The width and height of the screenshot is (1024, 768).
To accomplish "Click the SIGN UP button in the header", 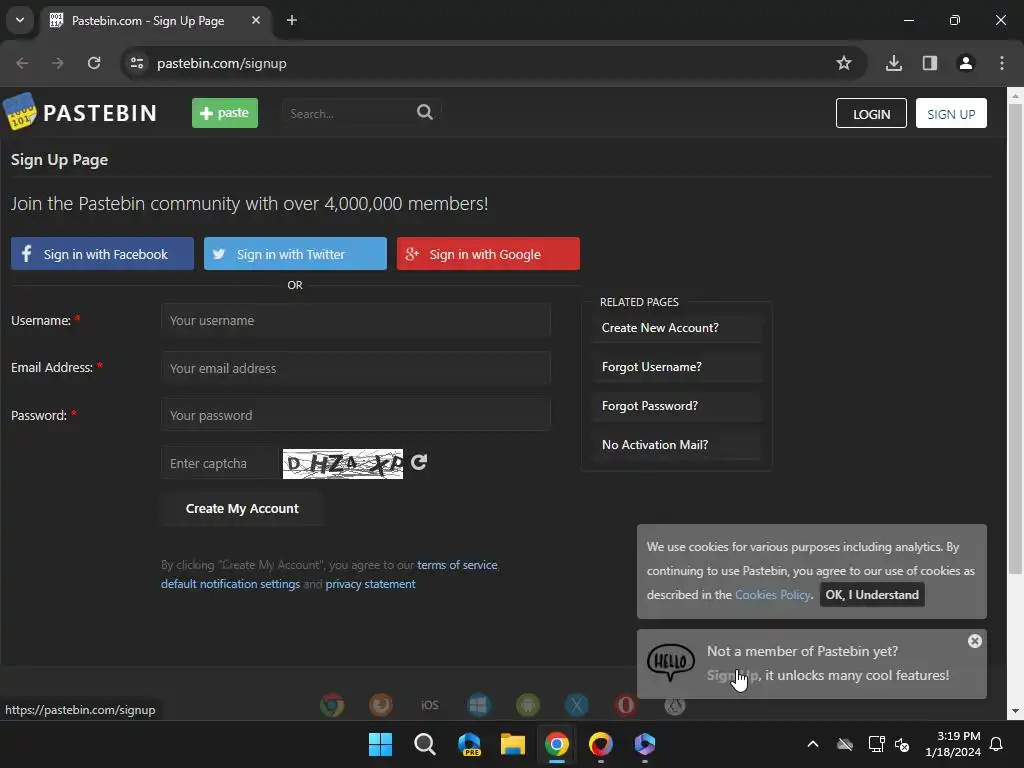I will point(951,114).
